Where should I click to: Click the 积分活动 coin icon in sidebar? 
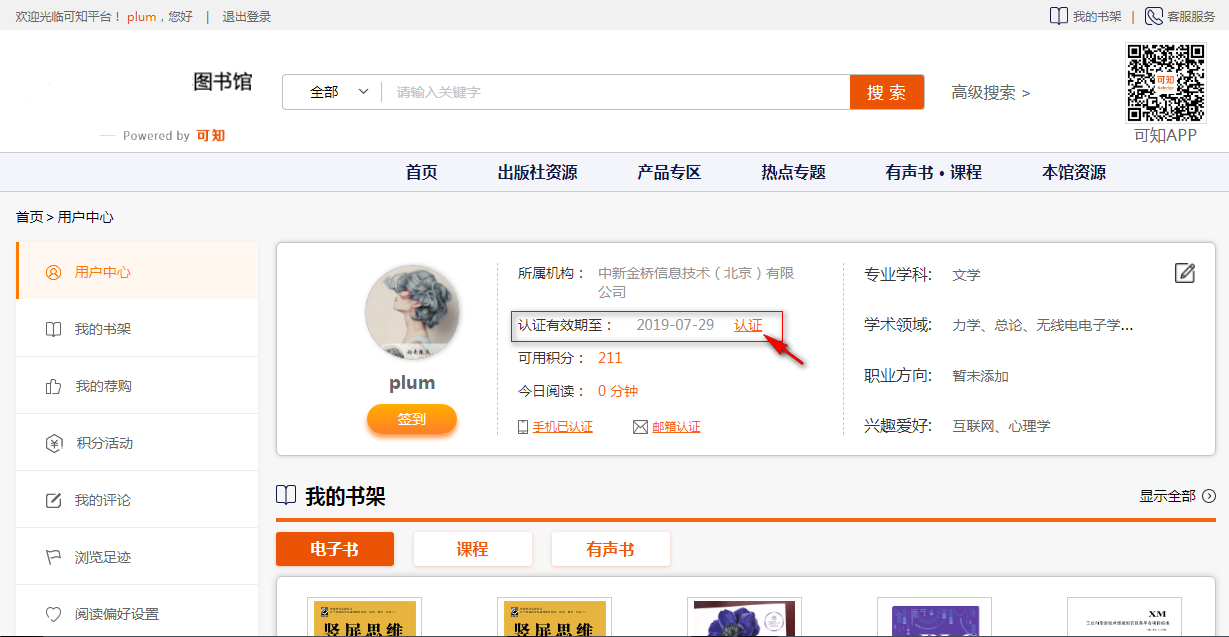54,443
